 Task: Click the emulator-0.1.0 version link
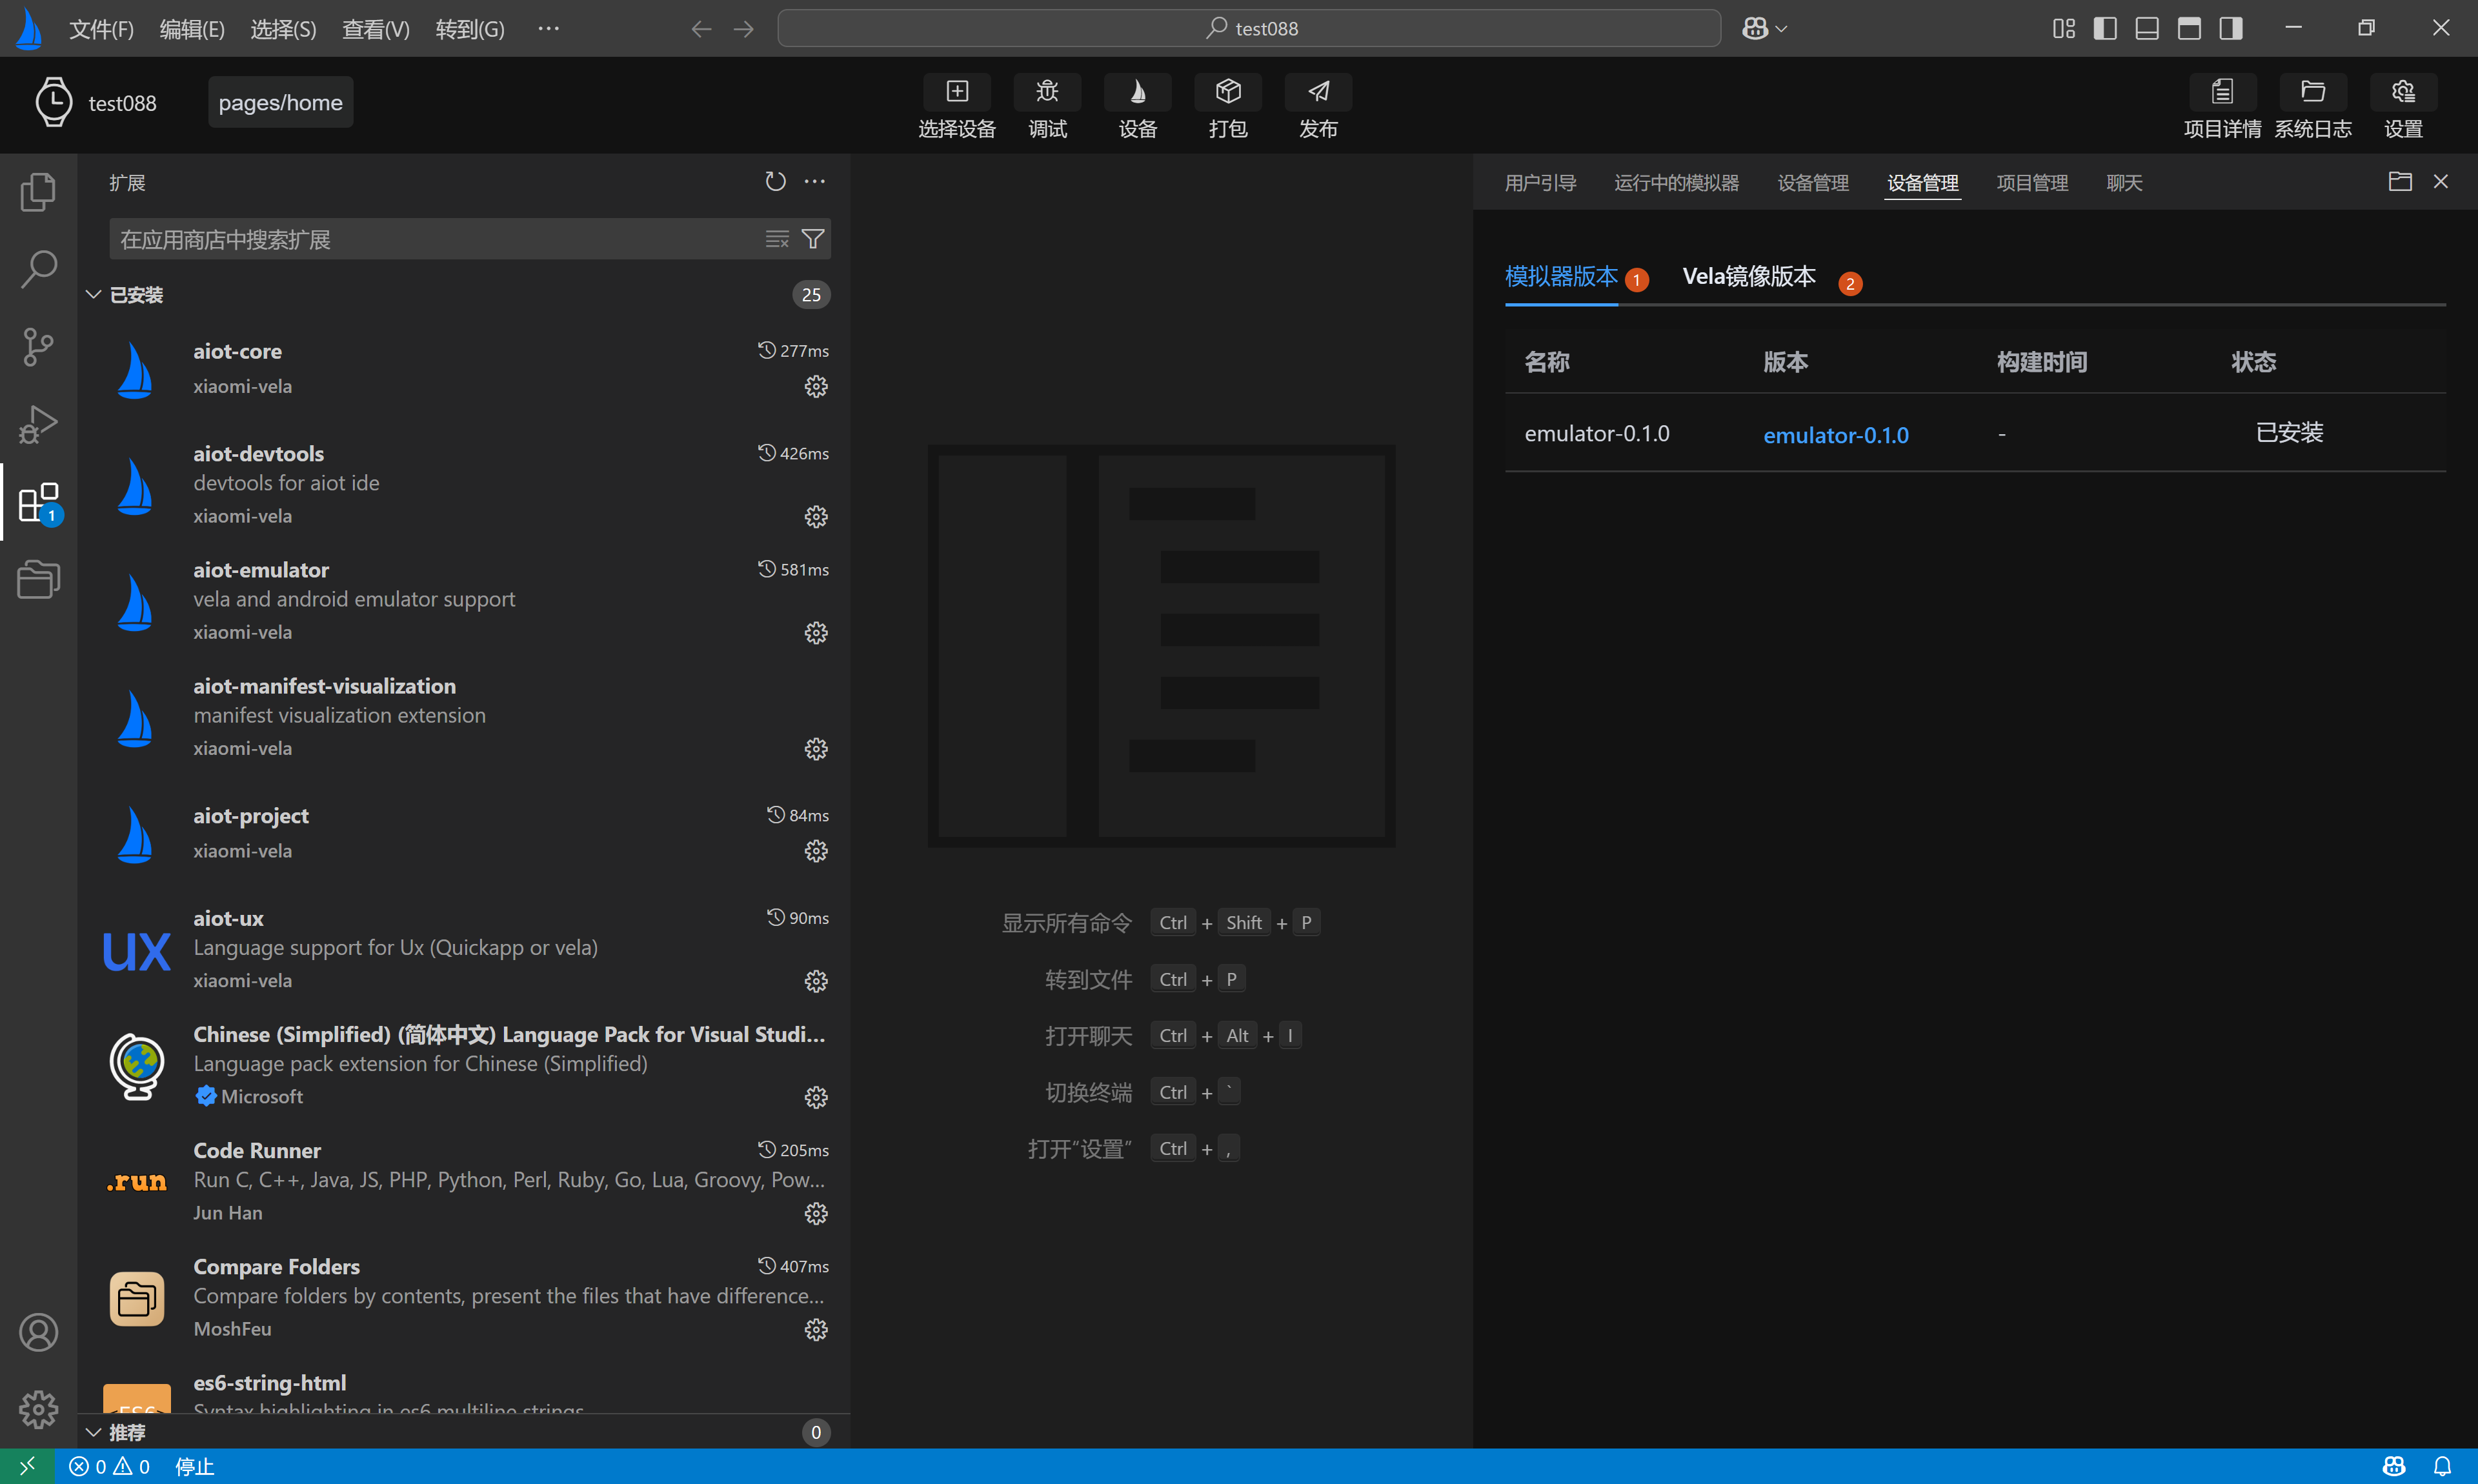[1835, 435]
